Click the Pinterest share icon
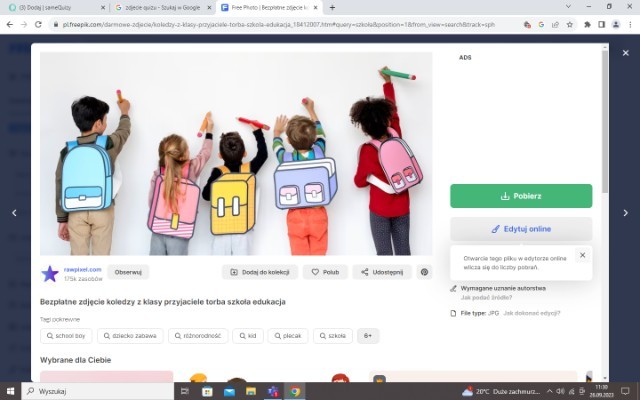Screen dimensions: 640x400 click(x=424, y=272)
